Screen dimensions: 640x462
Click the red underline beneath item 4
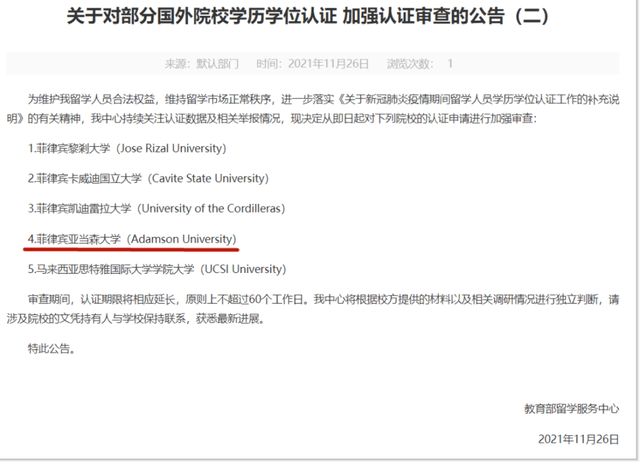coord(131,249)
